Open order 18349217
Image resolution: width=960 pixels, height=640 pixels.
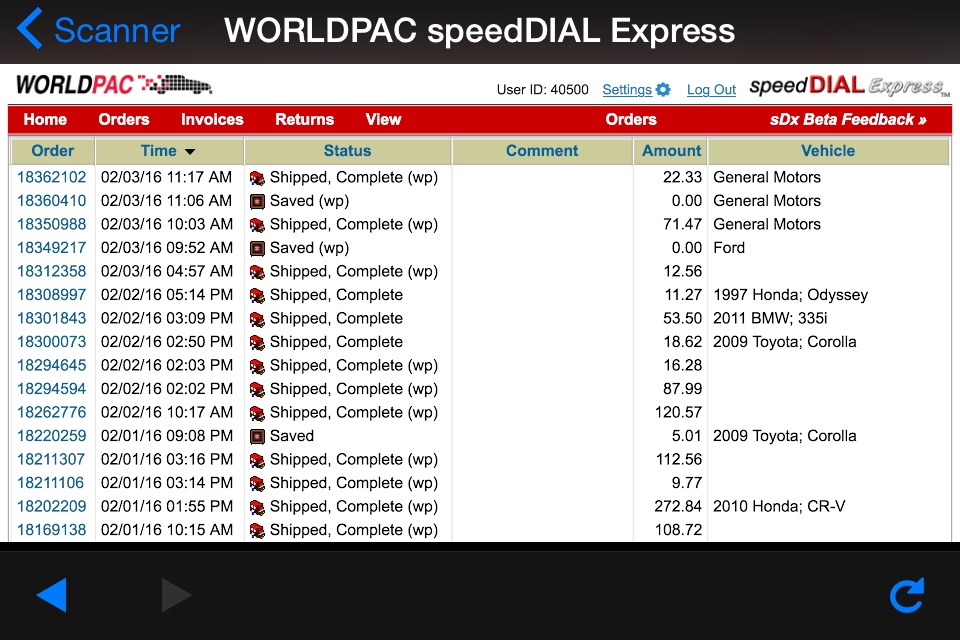[51, 248]
